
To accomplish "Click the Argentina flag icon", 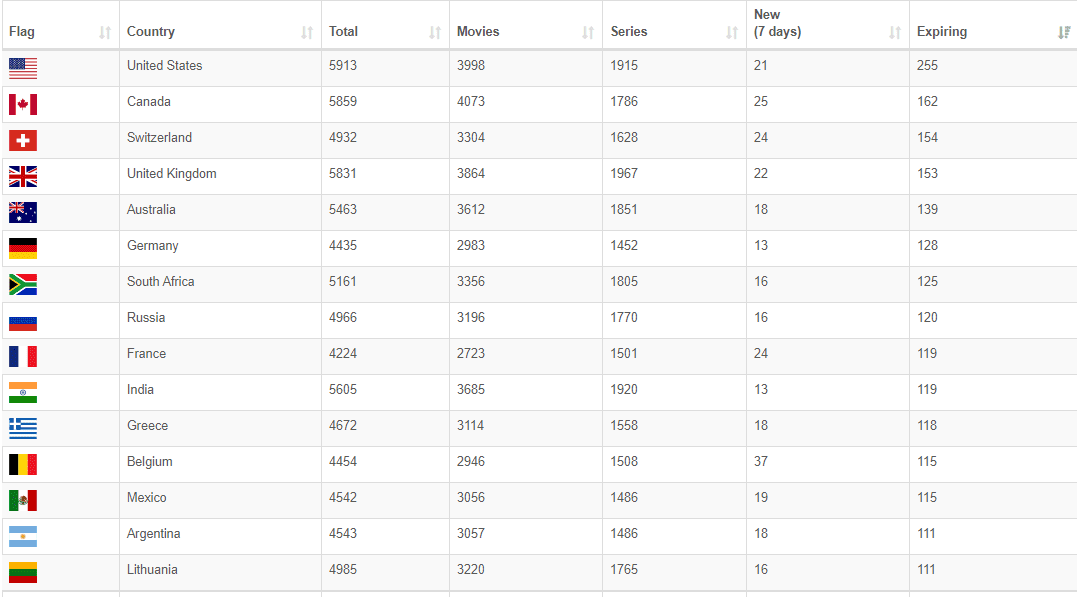I will point(23,536).
